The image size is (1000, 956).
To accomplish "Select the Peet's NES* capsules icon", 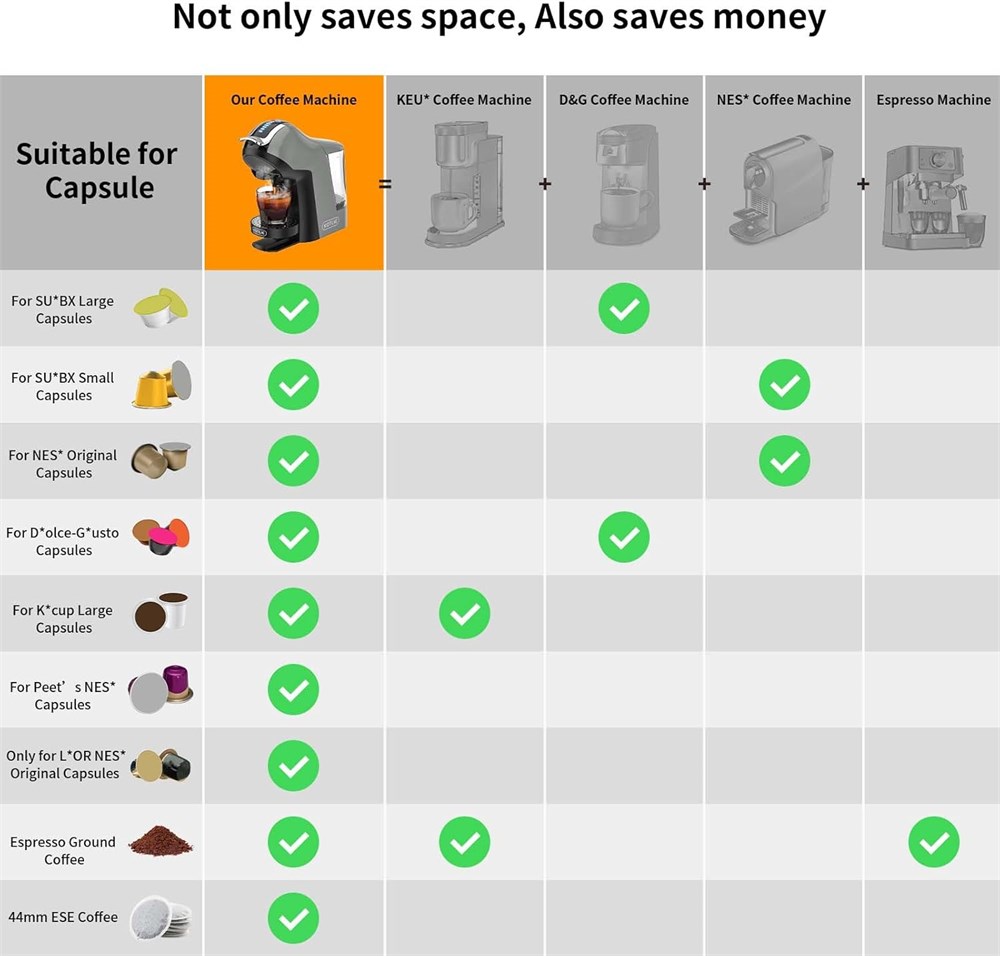I will tap(160, 689).
